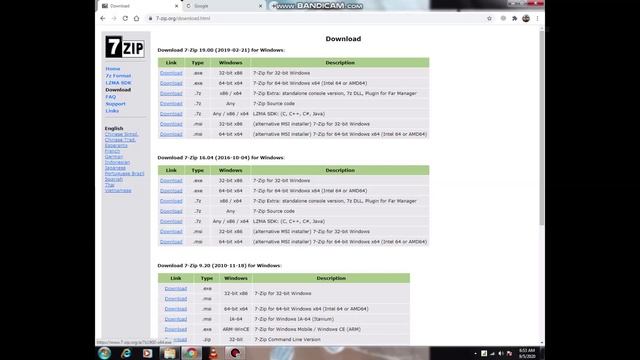Switch to the Download tab
The width and height of the screenshot is (640, 360).
click(x=139, y=6)
